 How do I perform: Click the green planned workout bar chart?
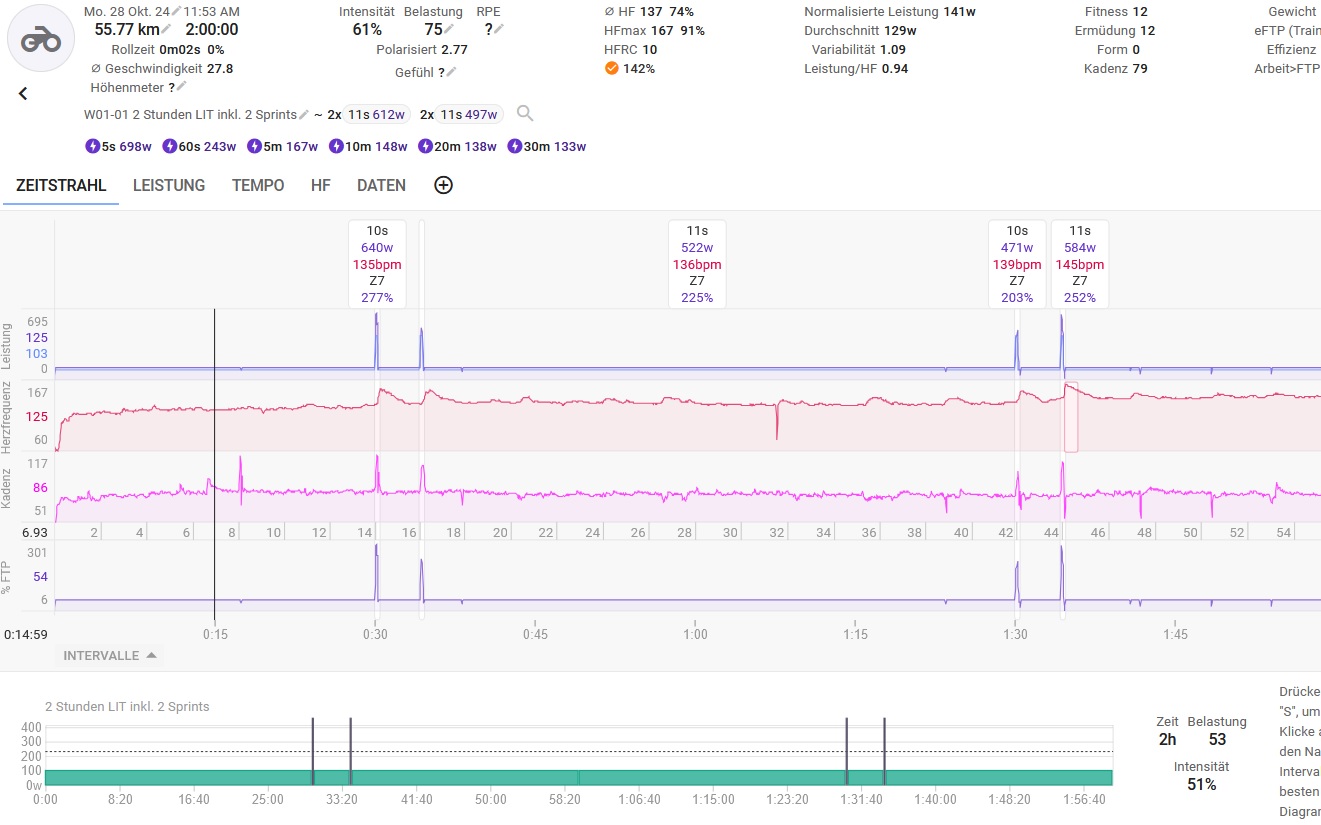click(x=578, y=777)
